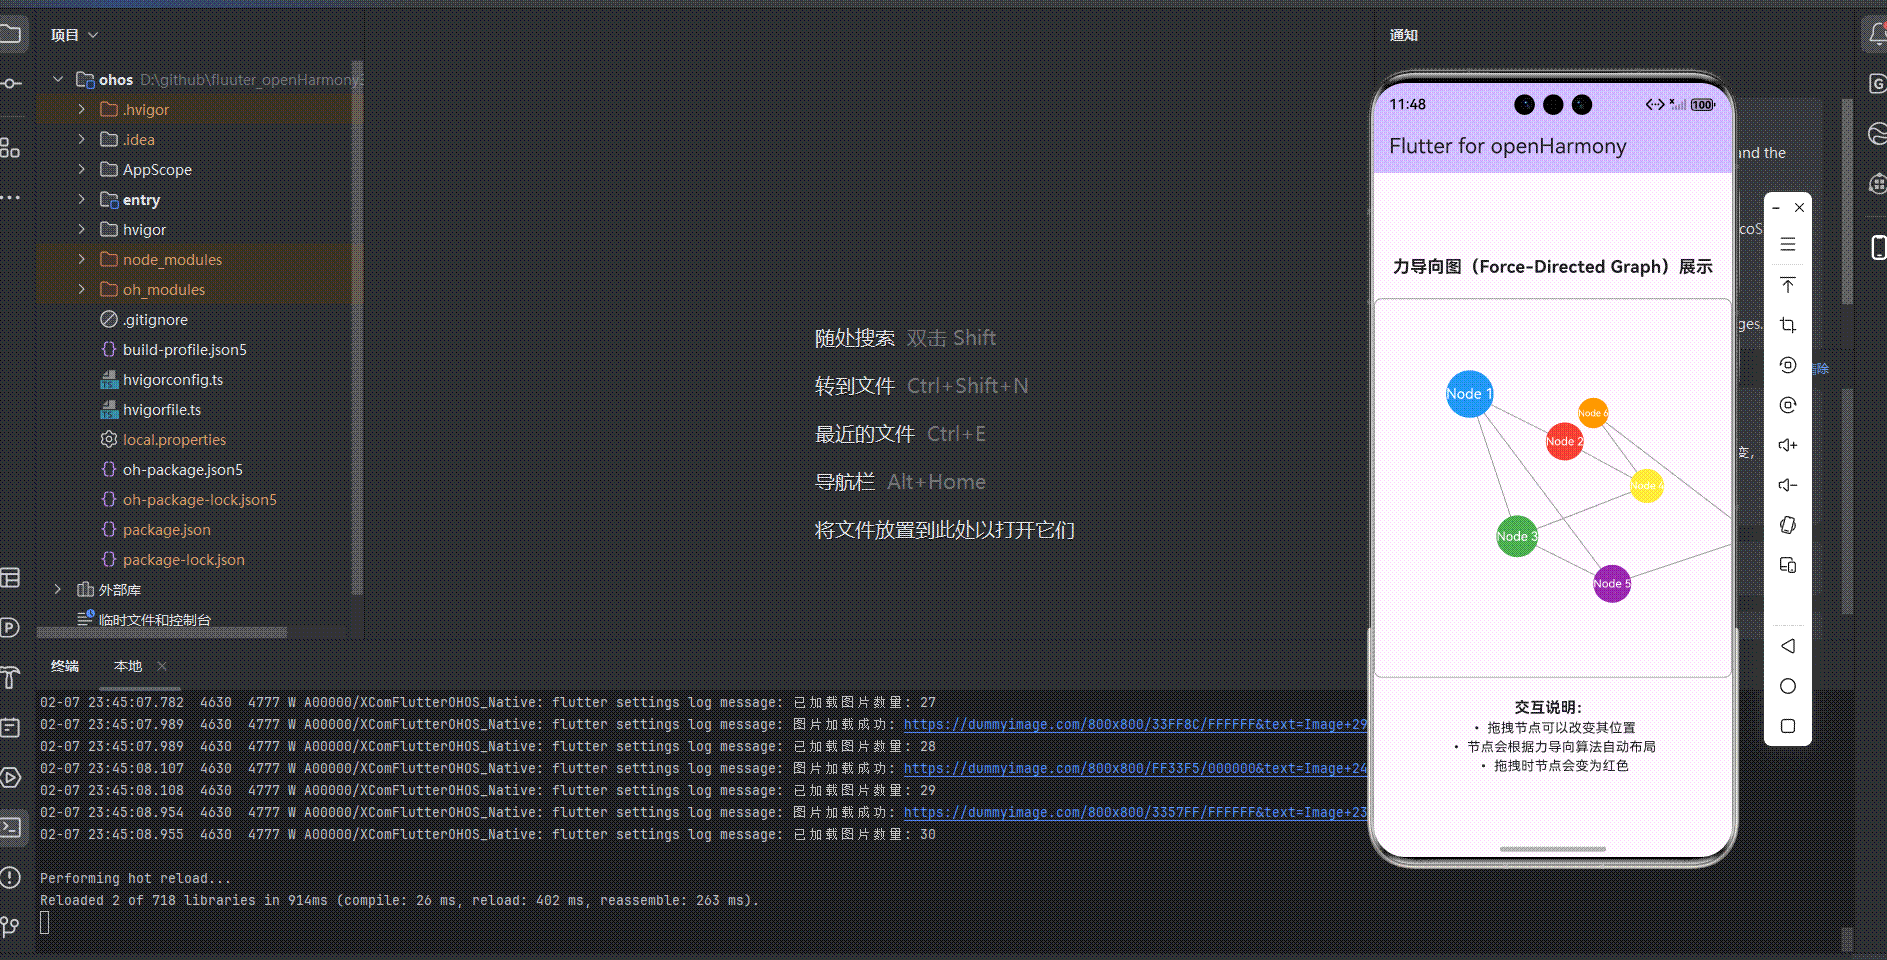Image resolution: width=1887 pixels, height=960 pixels.
Task: Select package-lock.json file
Action: click(183, 559)
